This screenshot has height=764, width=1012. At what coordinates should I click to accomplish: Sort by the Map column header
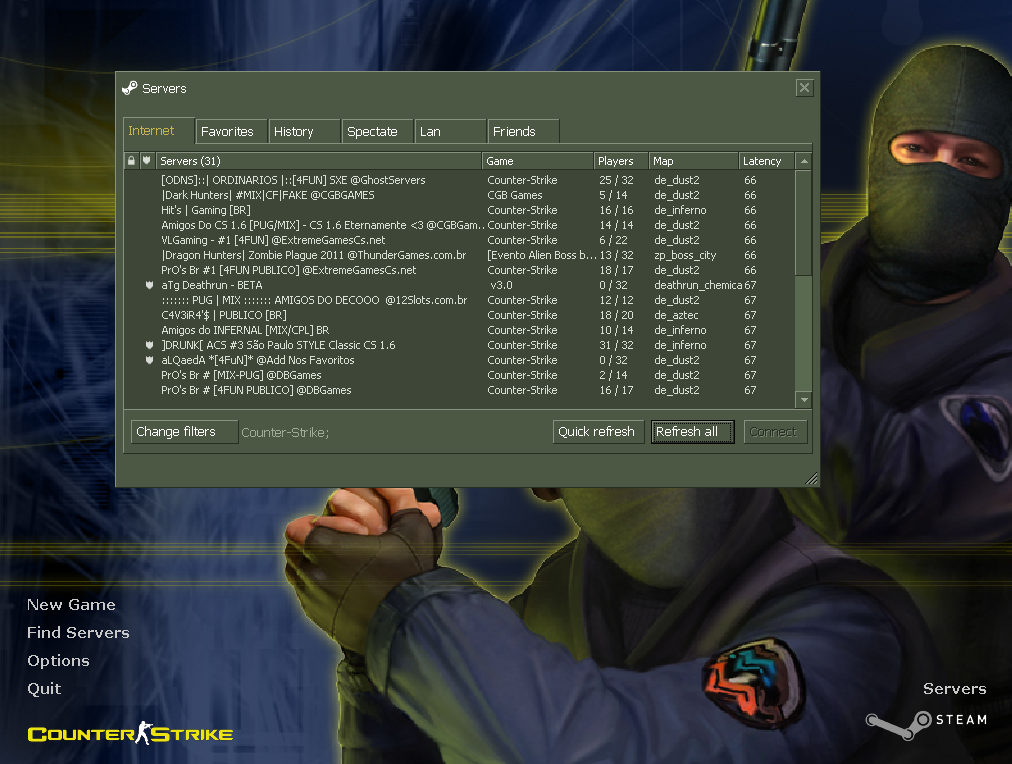click(x=693, y=161)
